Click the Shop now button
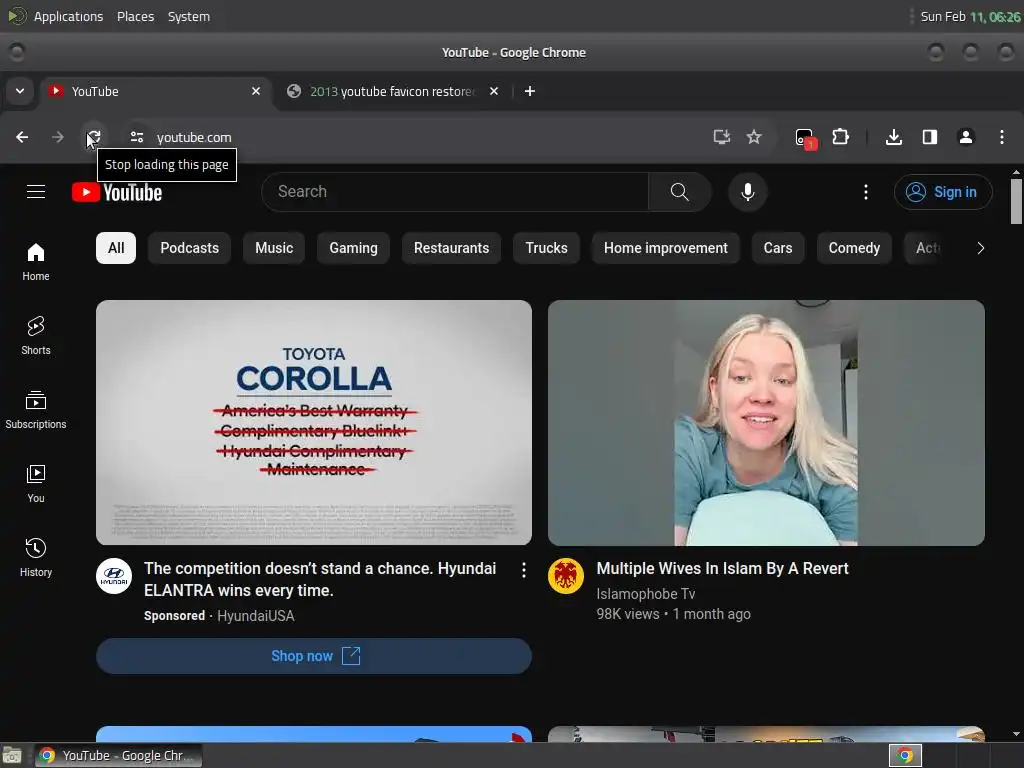Screen dimensions: 1024x768 click(x=314, y=656)
